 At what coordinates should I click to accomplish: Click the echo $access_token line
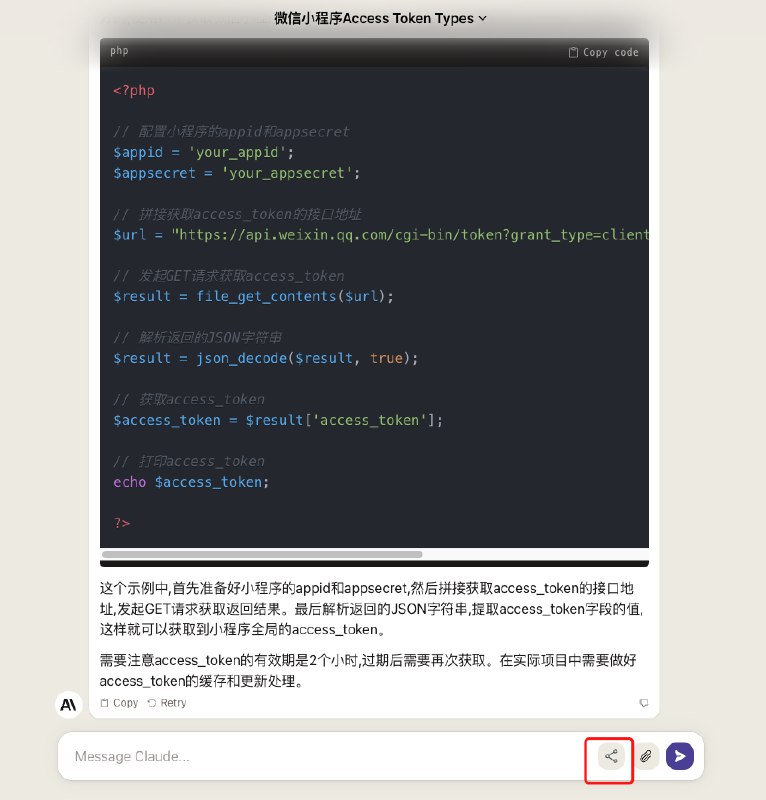[x=191, y=482]
